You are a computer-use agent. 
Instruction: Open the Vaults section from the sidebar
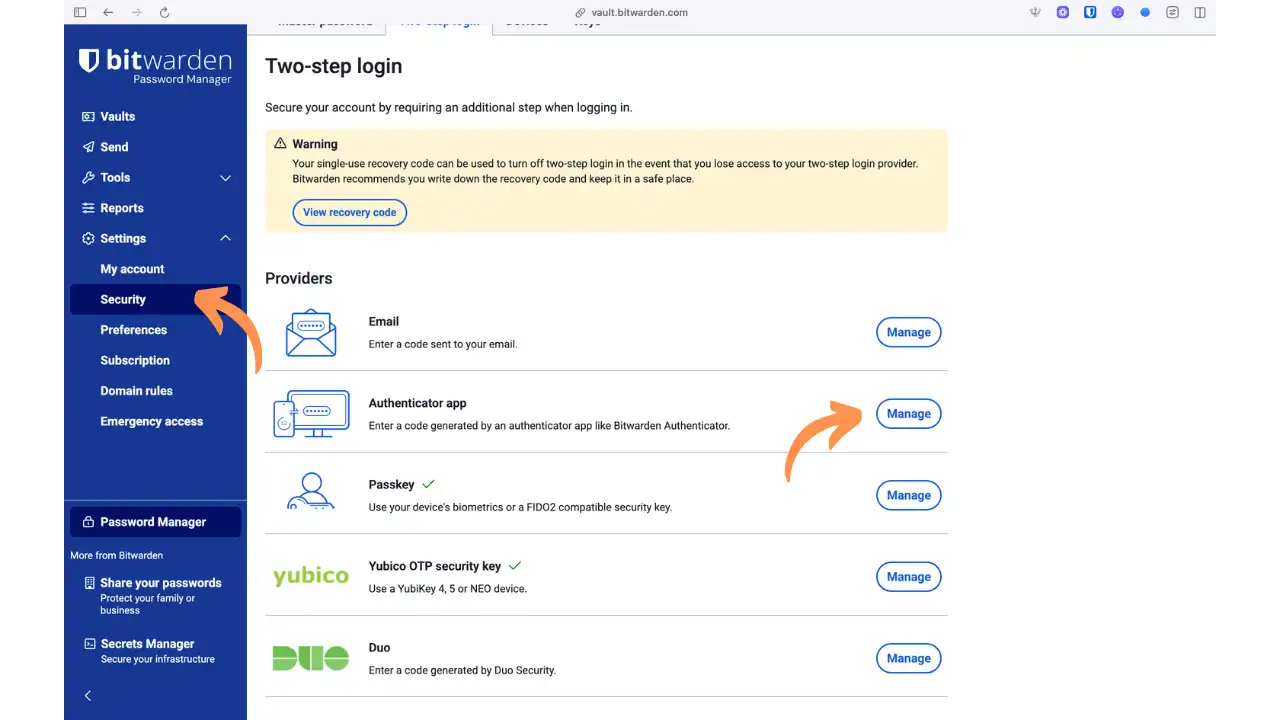click(x=115, y=116)
